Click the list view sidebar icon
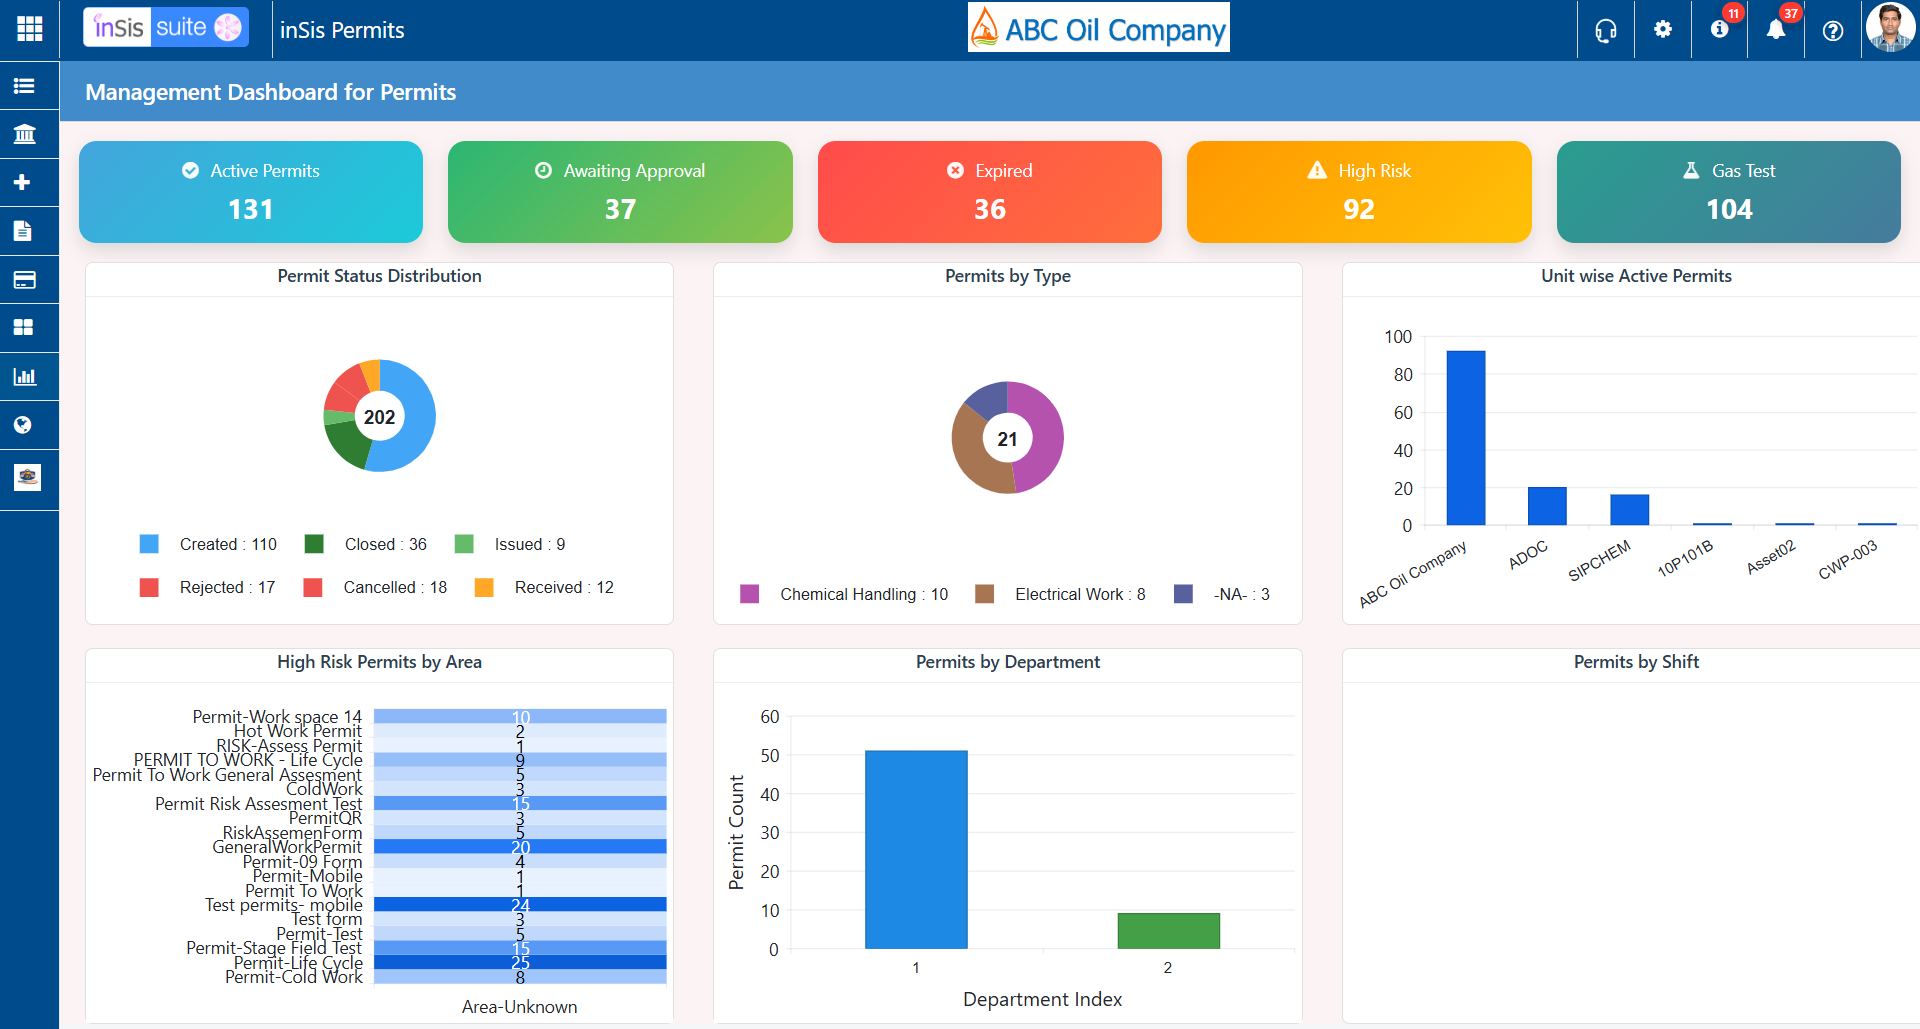Image resolution: width=1920 pixels, height=1029 pixels. [24, 86]
